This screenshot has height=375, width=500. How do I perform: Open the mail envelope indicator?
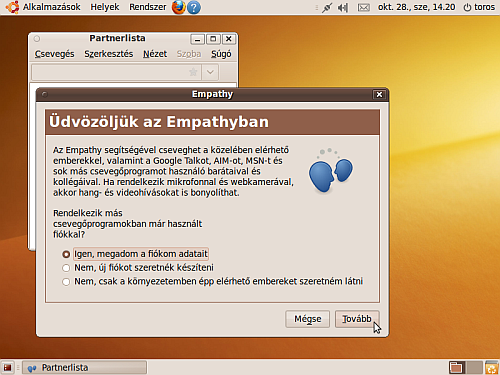point(364,7)
